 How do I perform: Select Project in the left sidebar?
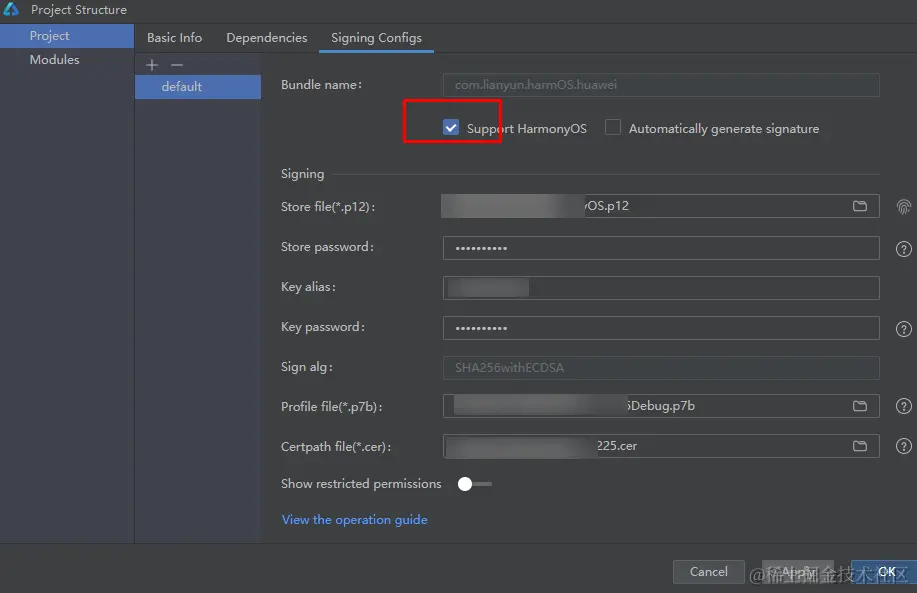[x=67, y=36]
